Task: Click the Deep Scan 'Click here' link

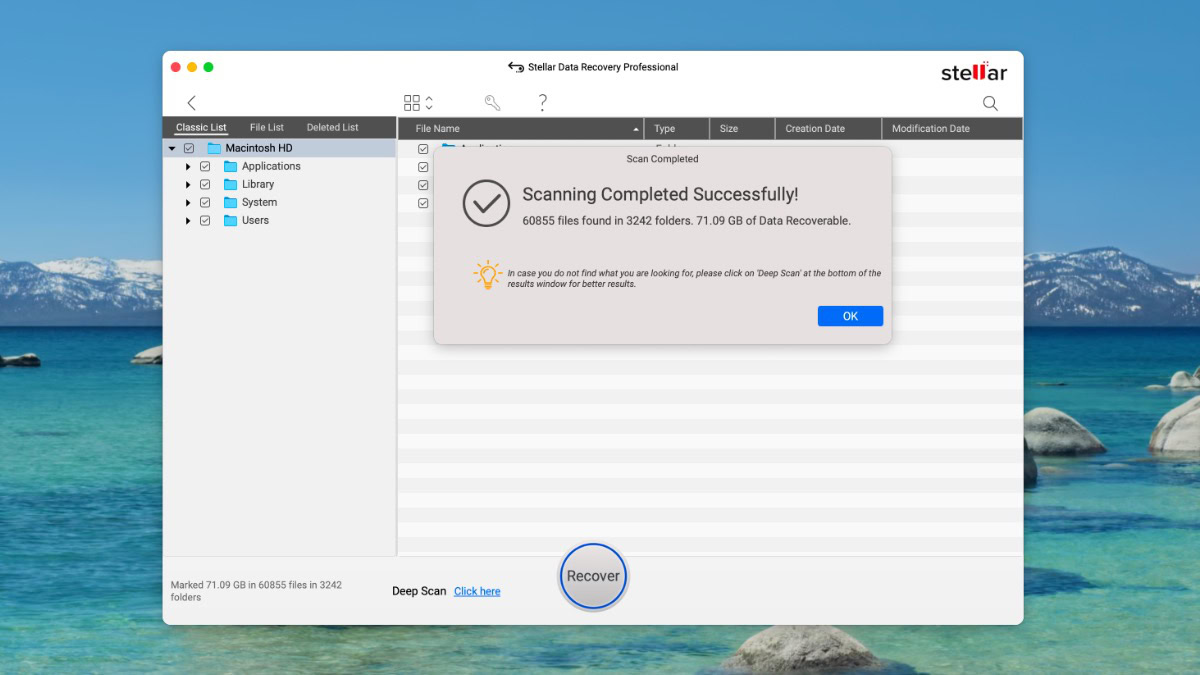Action: [477, 591]
